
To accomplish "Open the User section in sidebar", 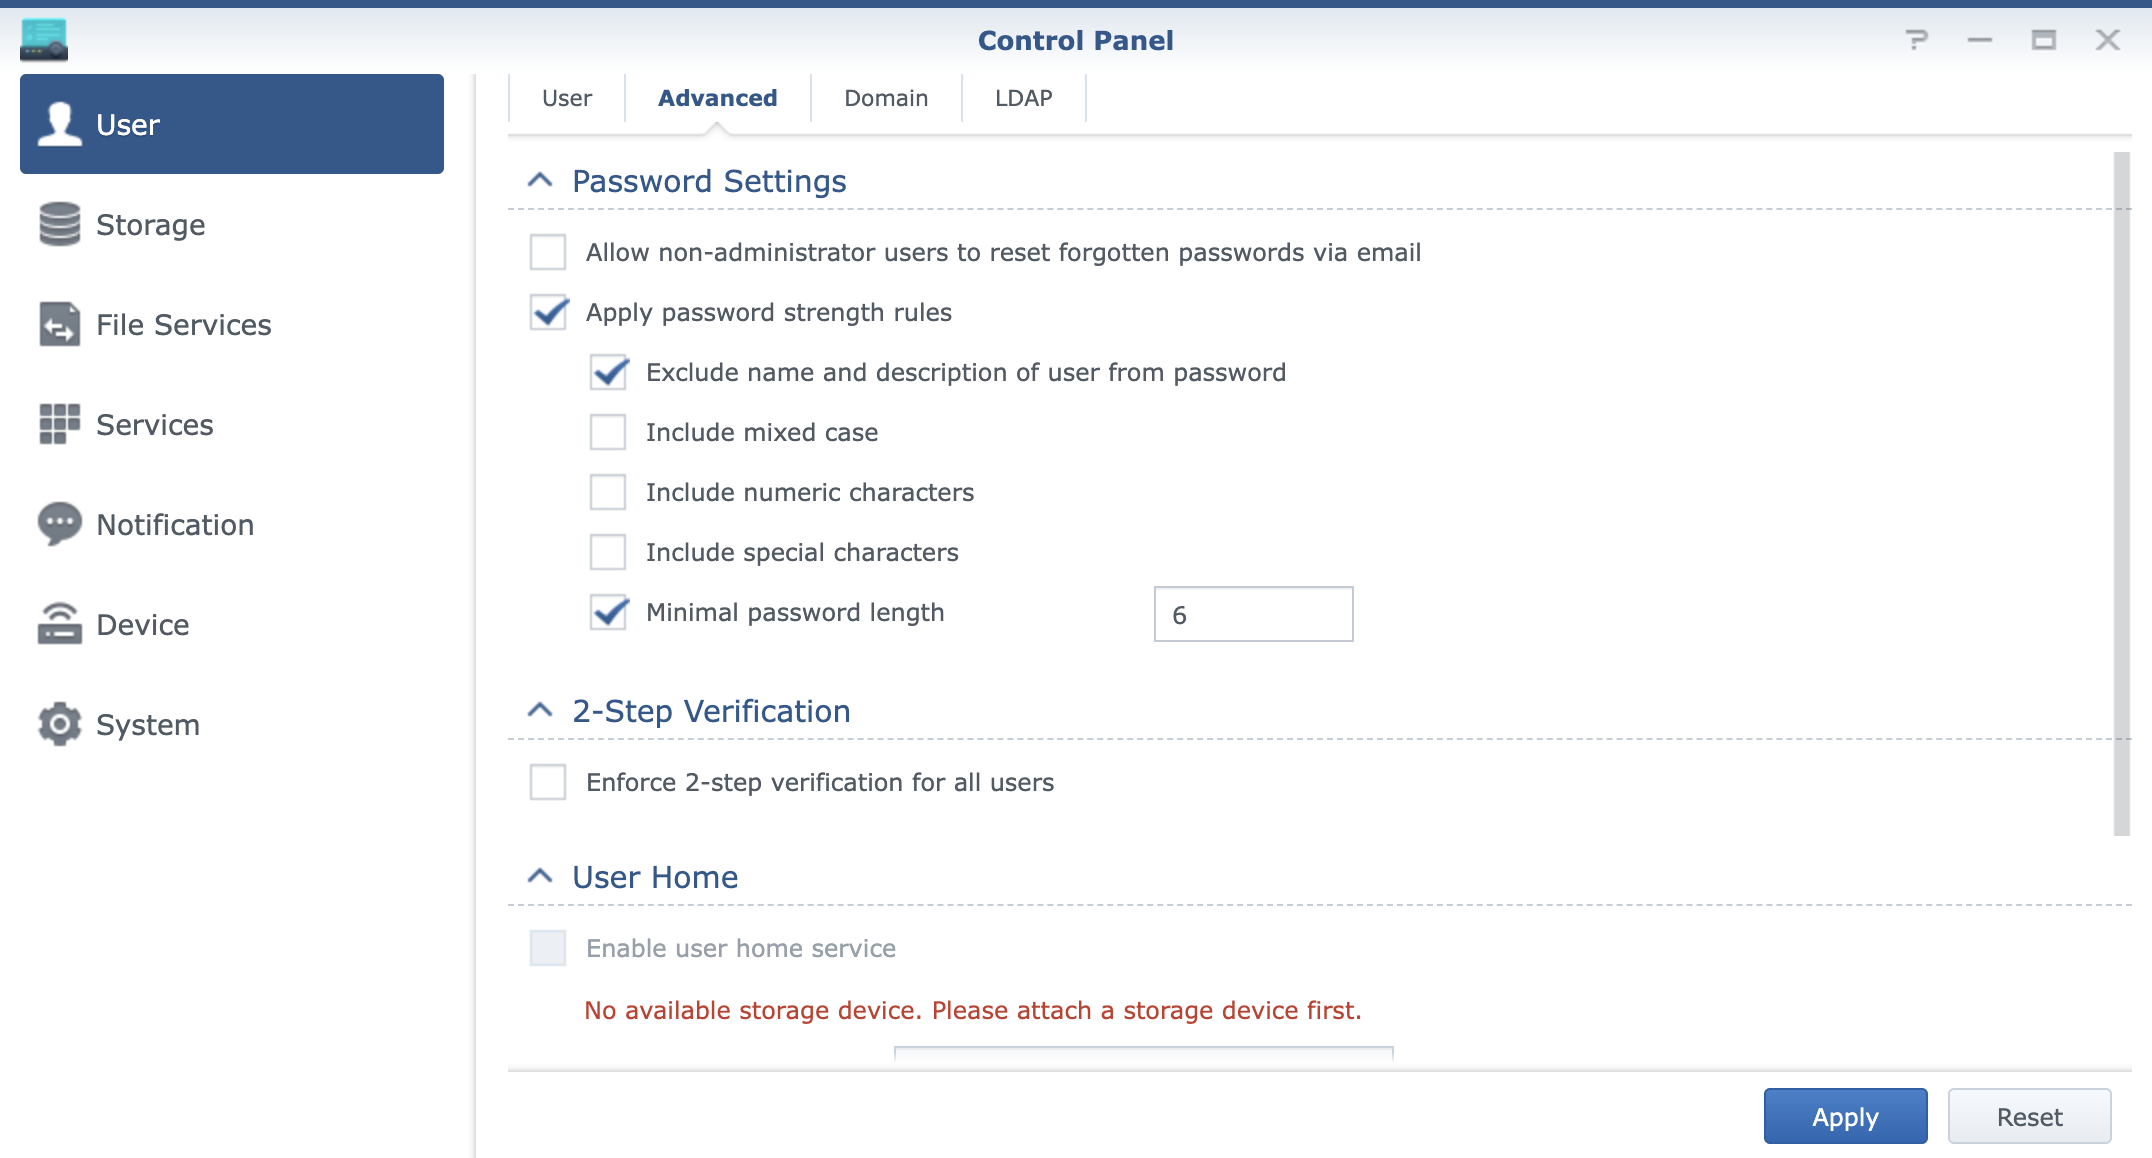I will click(x=231, y=124).
